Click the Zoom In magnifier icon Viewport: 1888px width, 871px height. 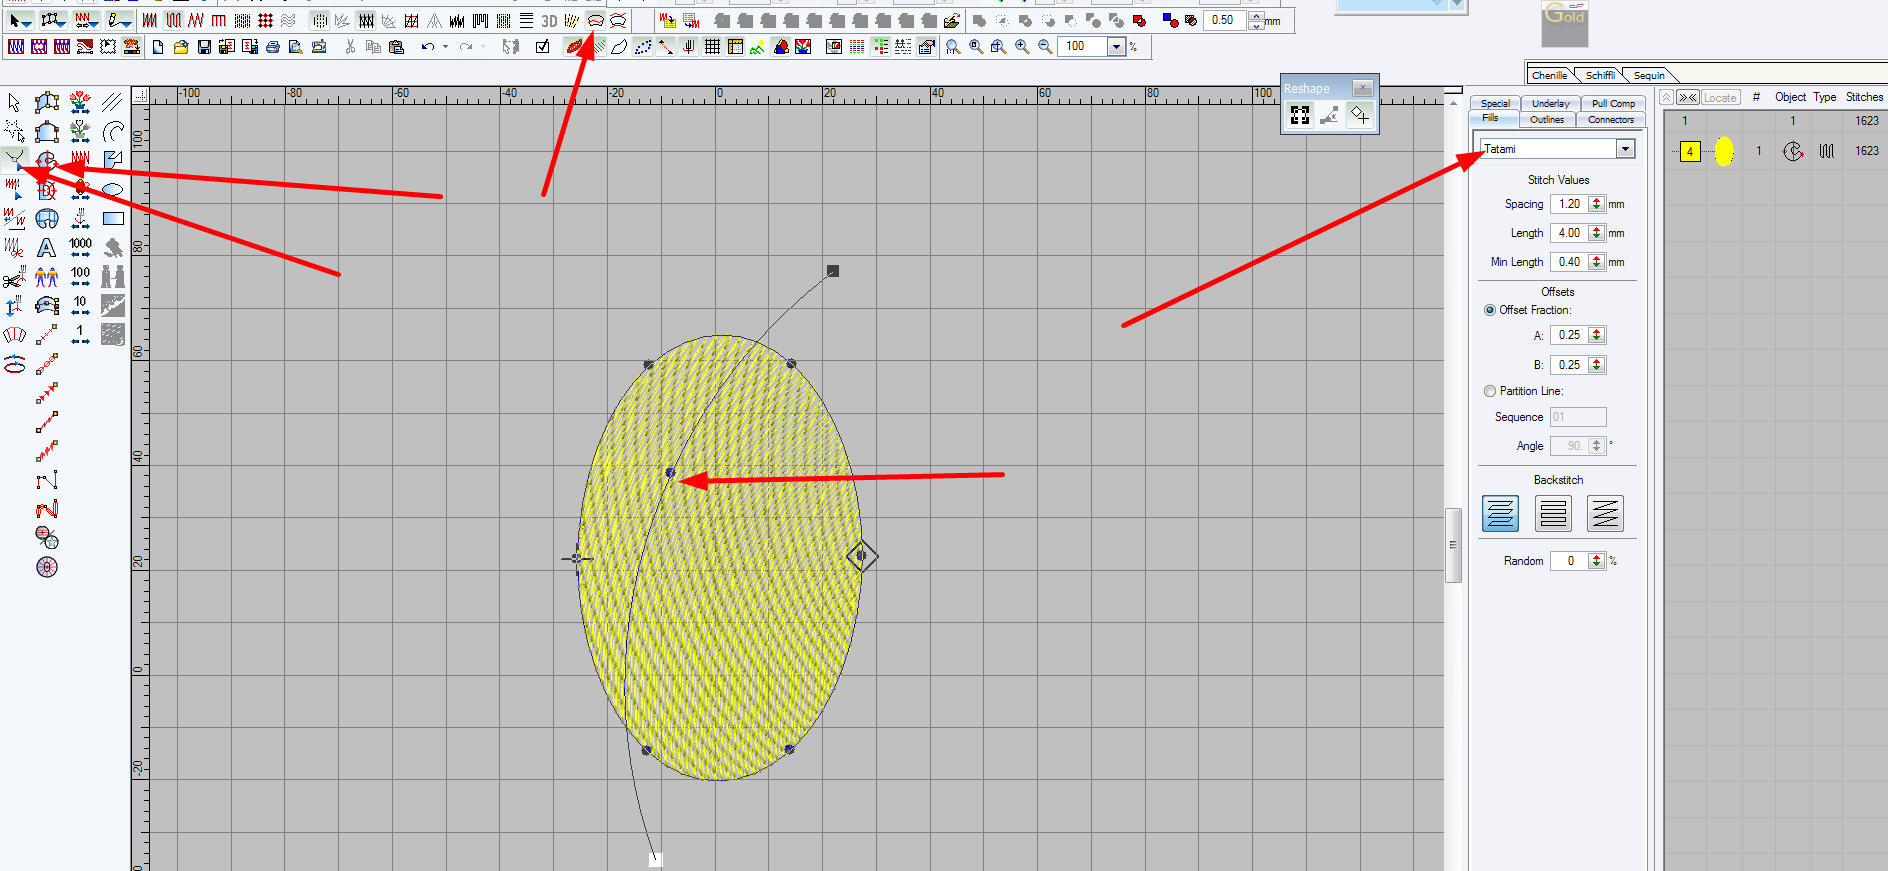click(x=1021, y=47)
